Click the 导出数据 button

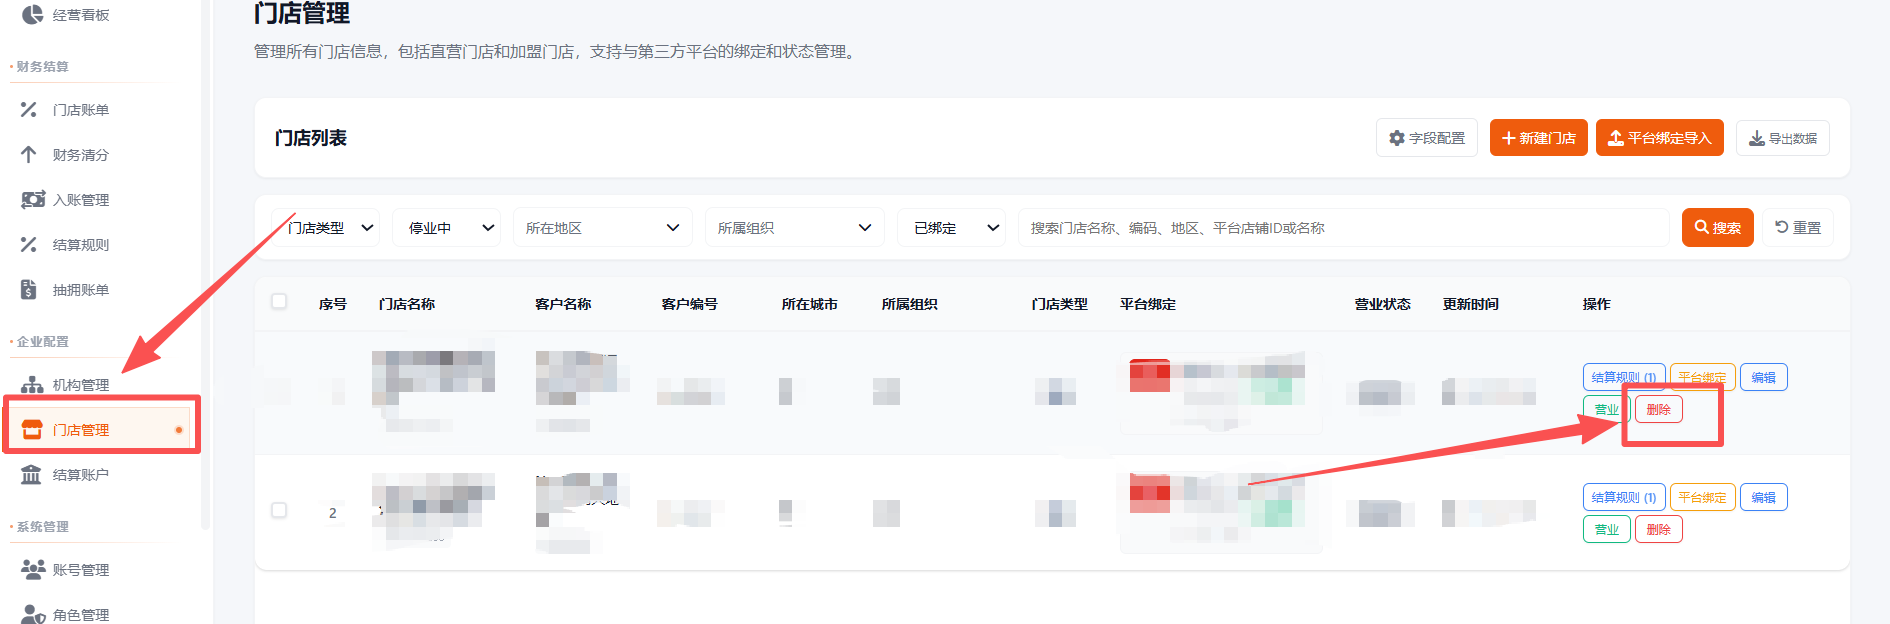1783,138
